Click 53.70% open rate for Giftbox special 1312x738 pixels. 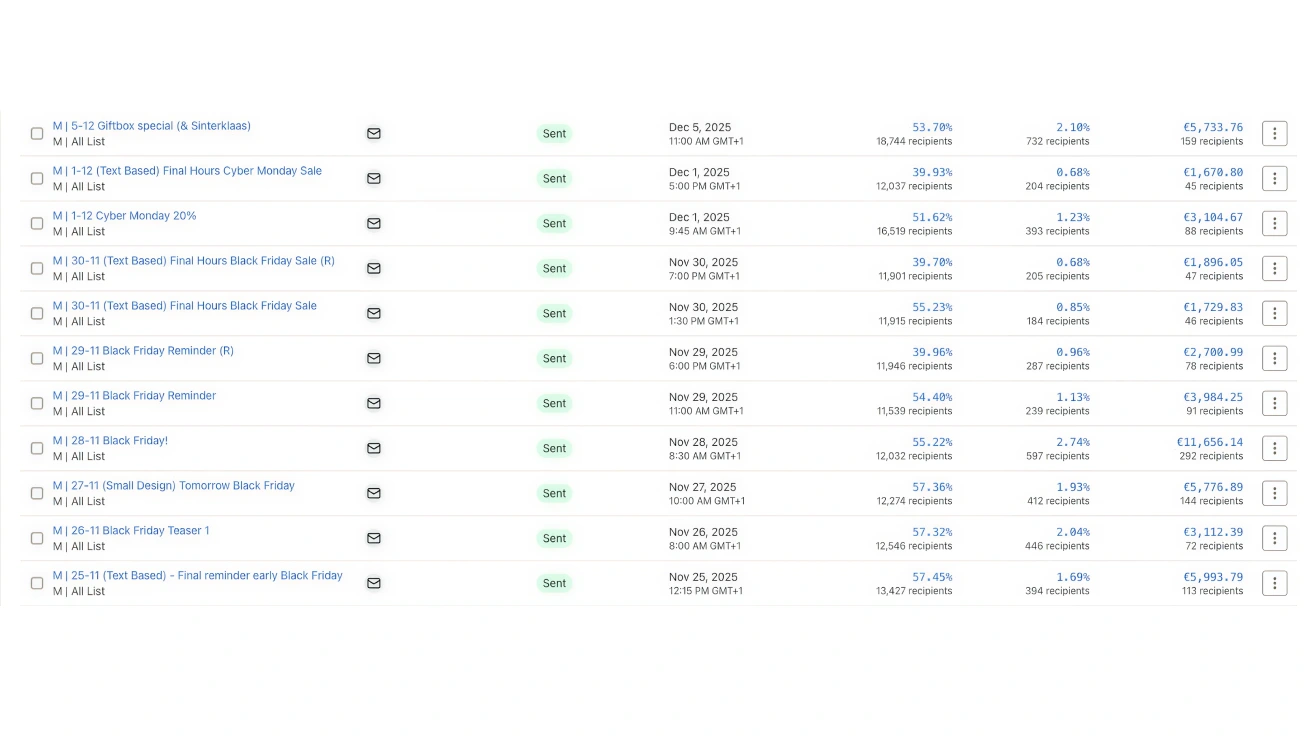(931, 127)
